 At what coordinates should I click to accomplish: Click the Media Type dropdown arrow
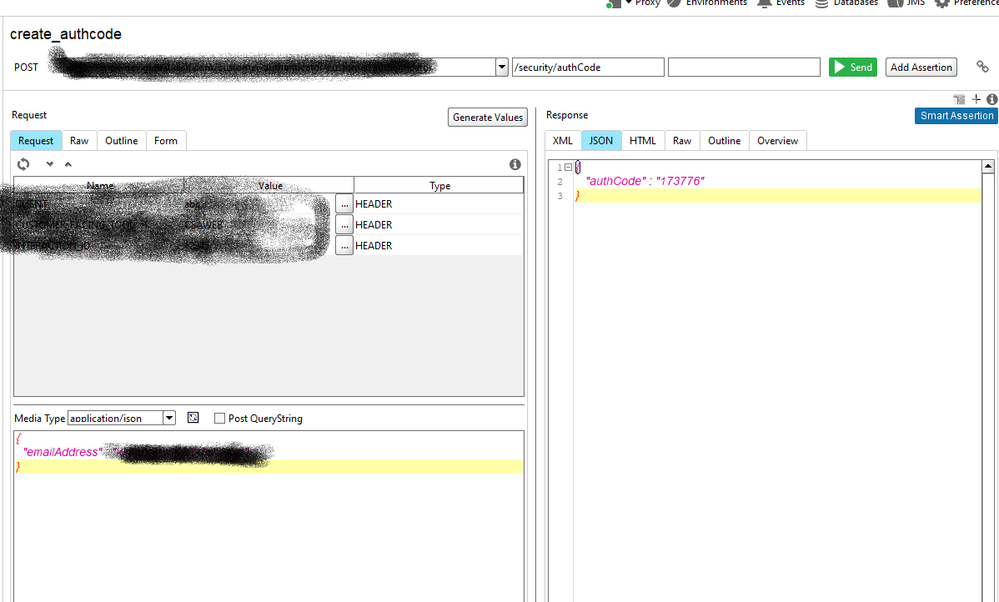[169, 418]
